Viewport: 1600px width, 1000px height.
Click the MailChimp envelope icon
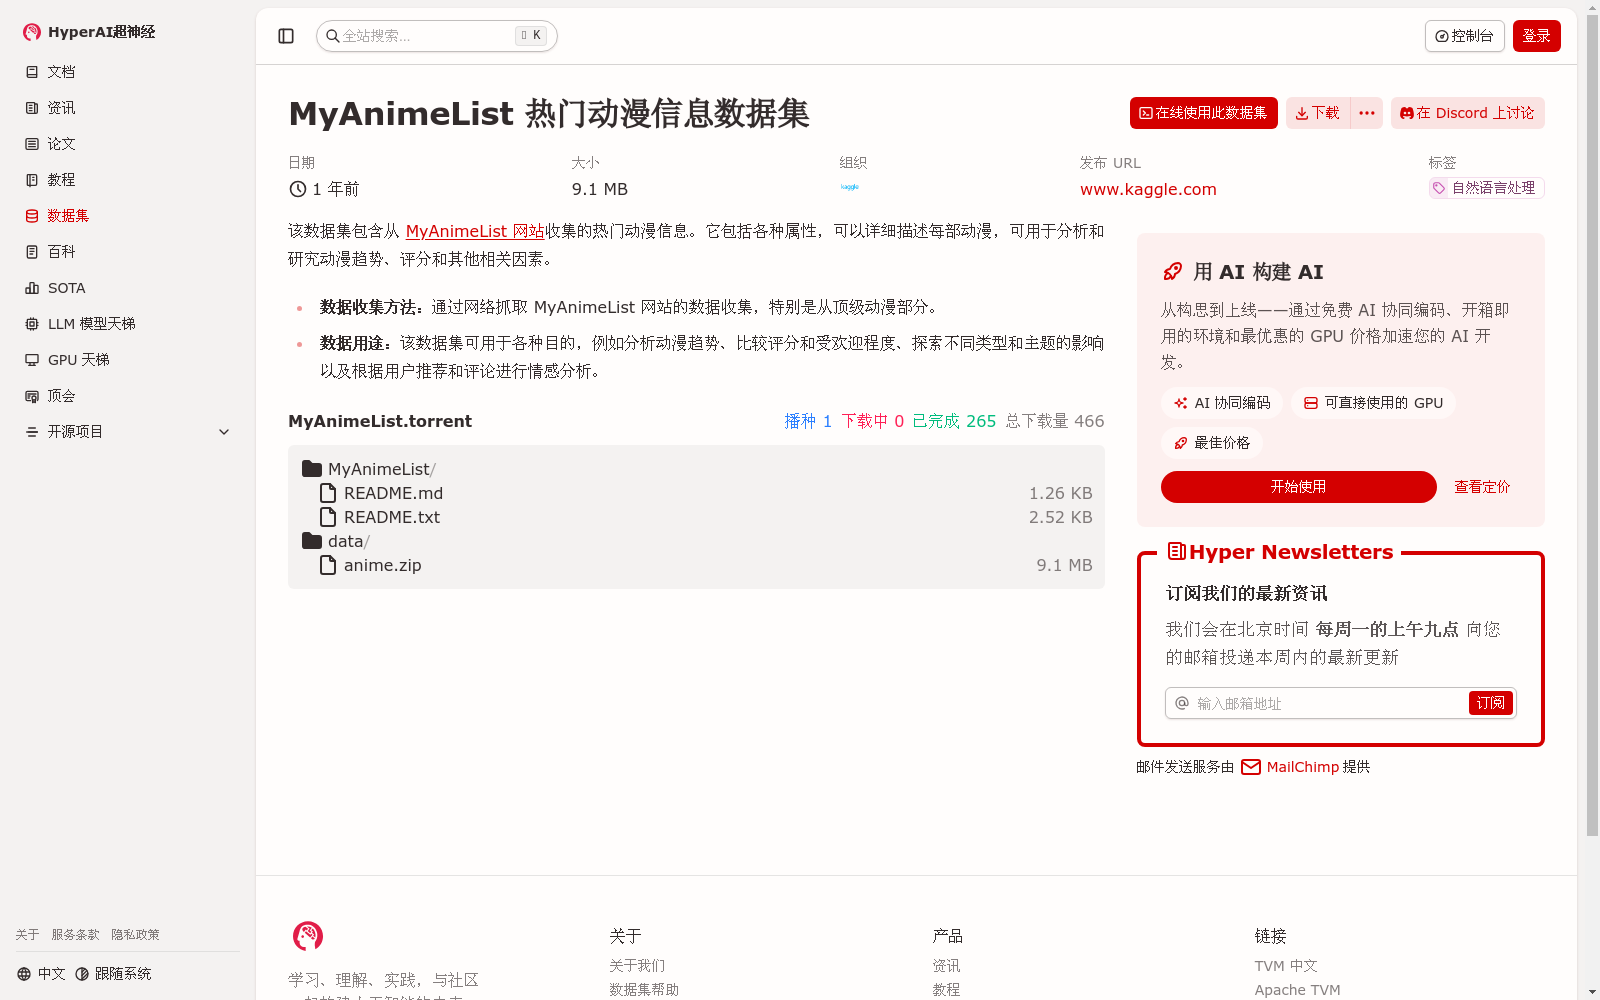point(1251,767)
